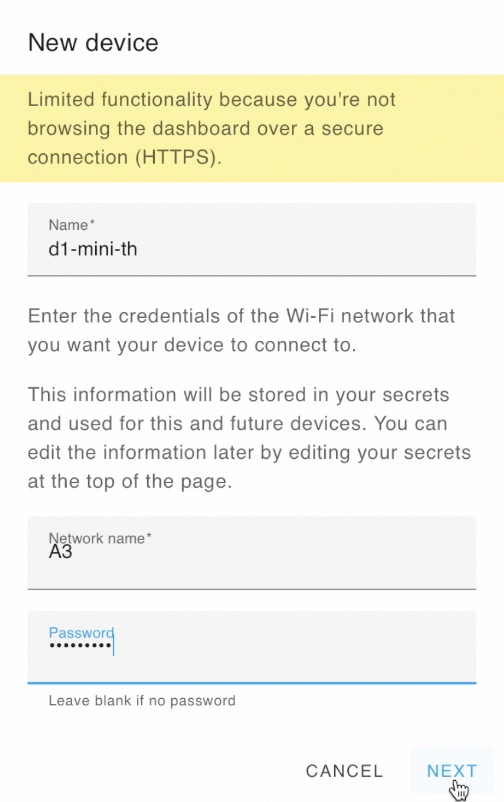
Task: Click the yellow limited functionality warning banner
Action: tap(252, 128)
